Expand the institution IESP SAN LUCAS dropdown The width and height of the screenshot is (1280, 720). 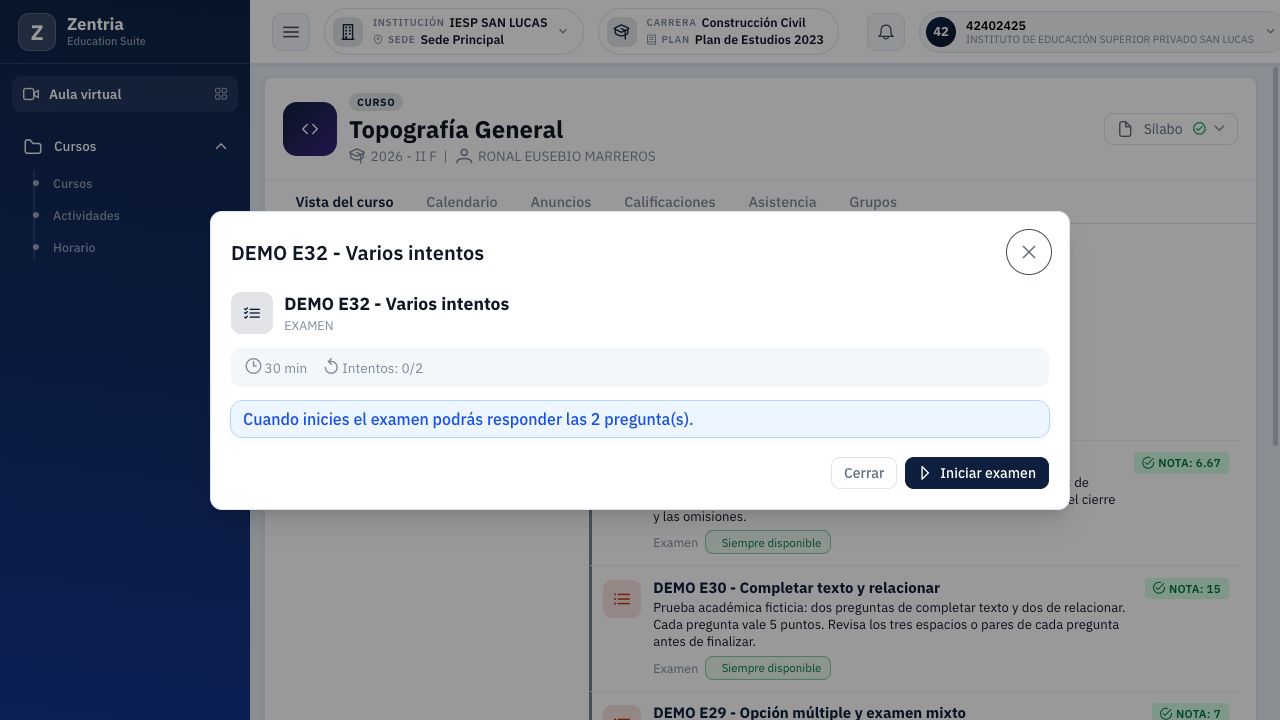pyautogui.click(x=454, y=32)
